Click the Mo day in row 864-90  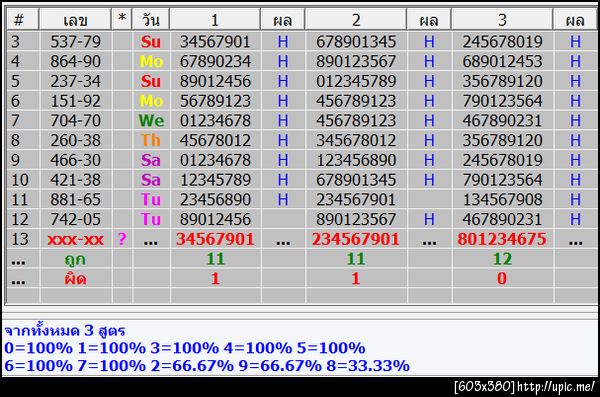click(x=151, y=61)
